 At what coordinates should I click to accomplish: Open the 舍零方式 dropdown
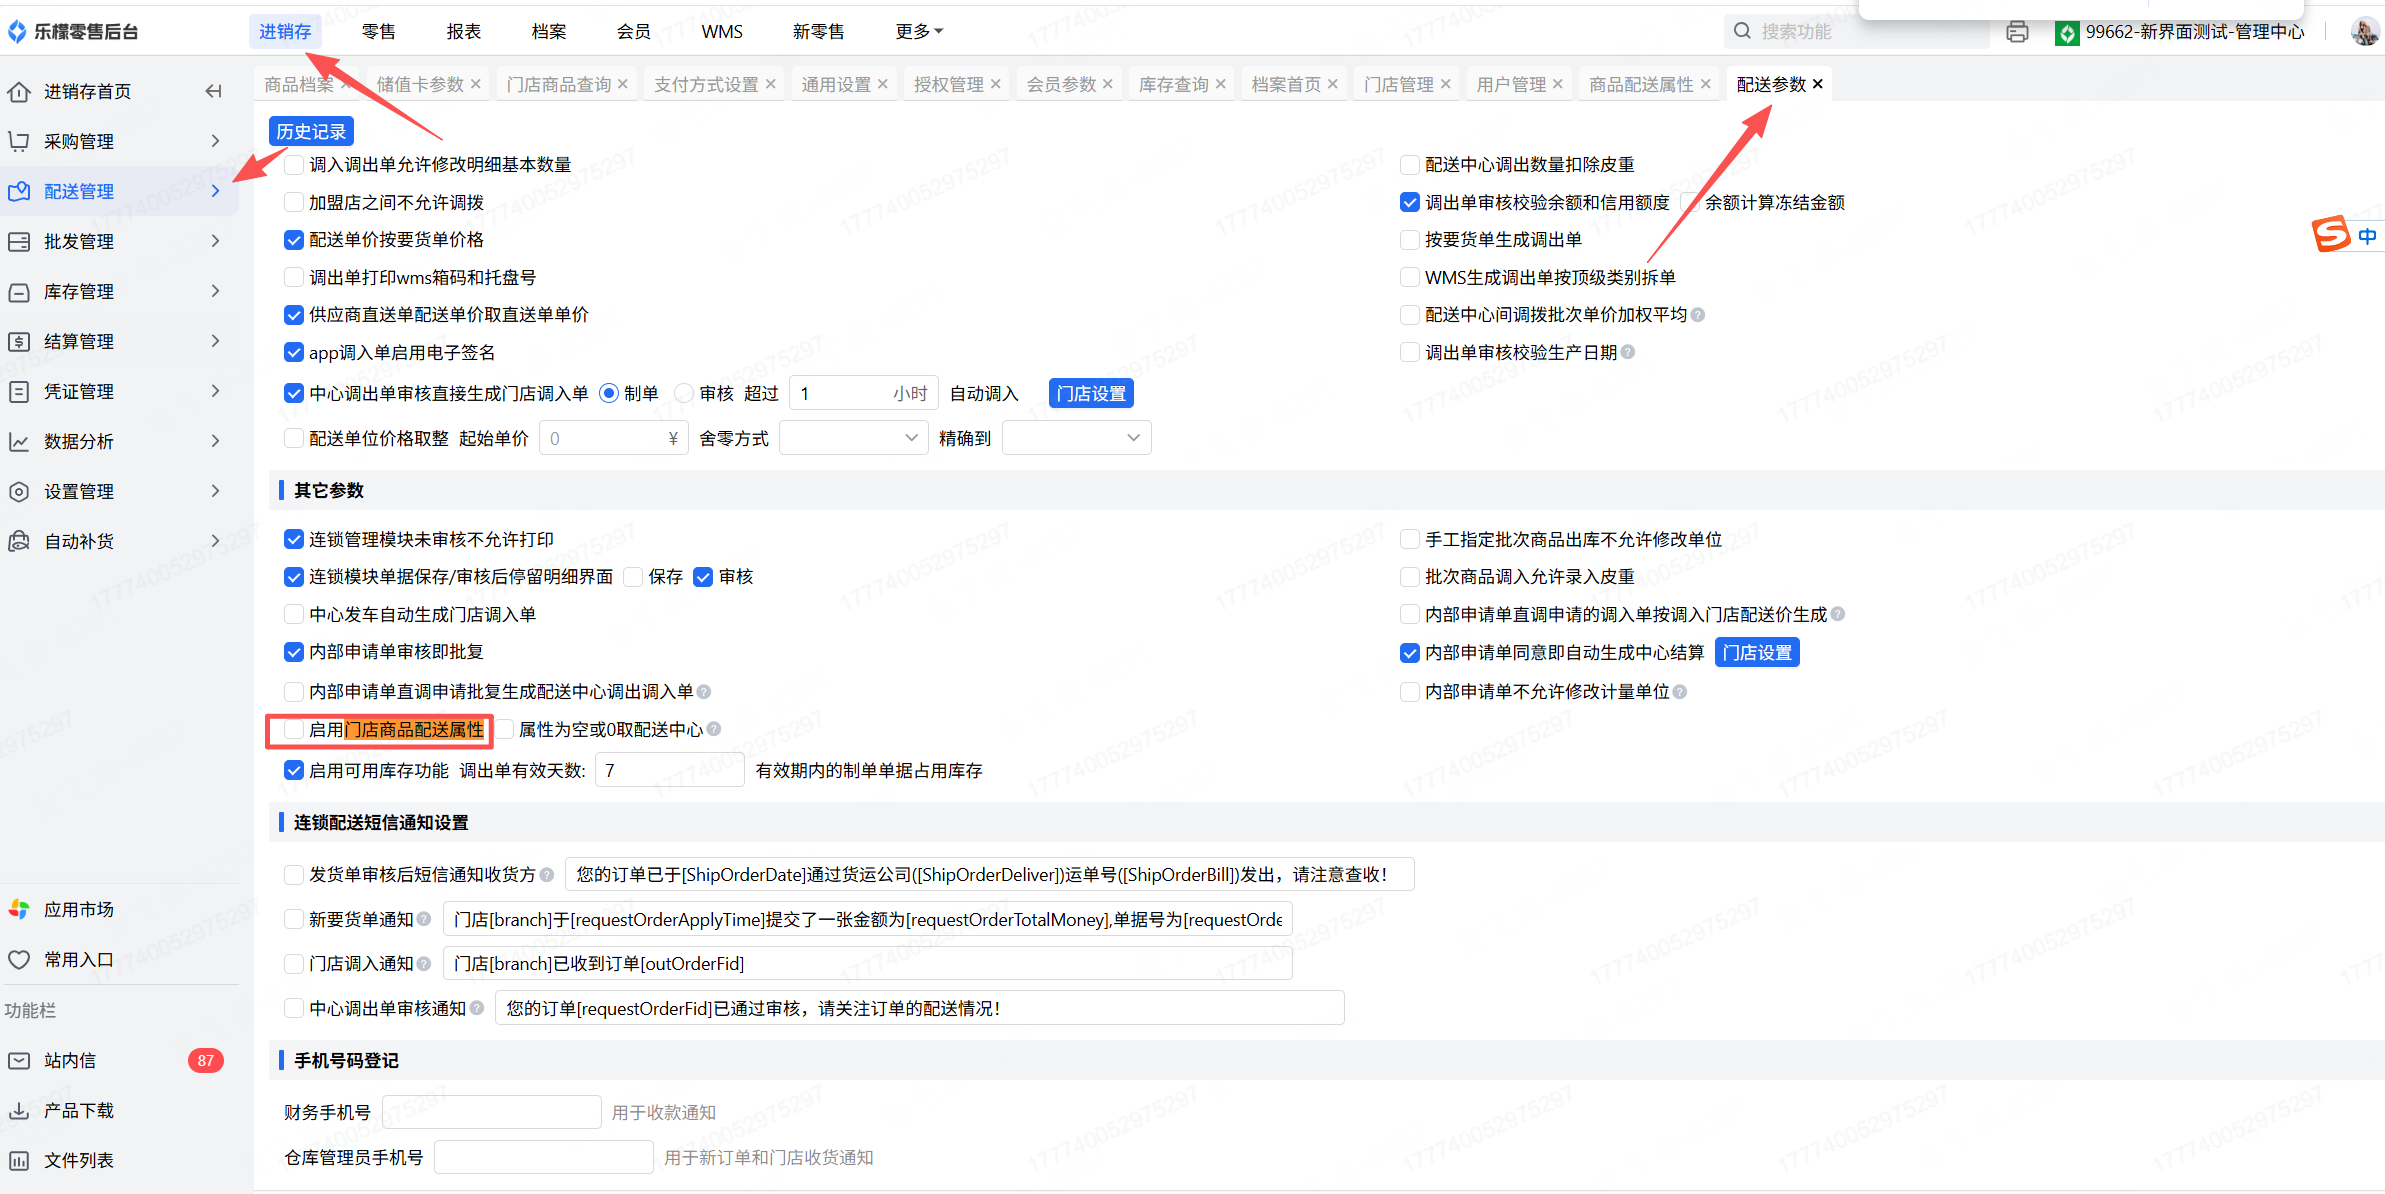[852, 438]
